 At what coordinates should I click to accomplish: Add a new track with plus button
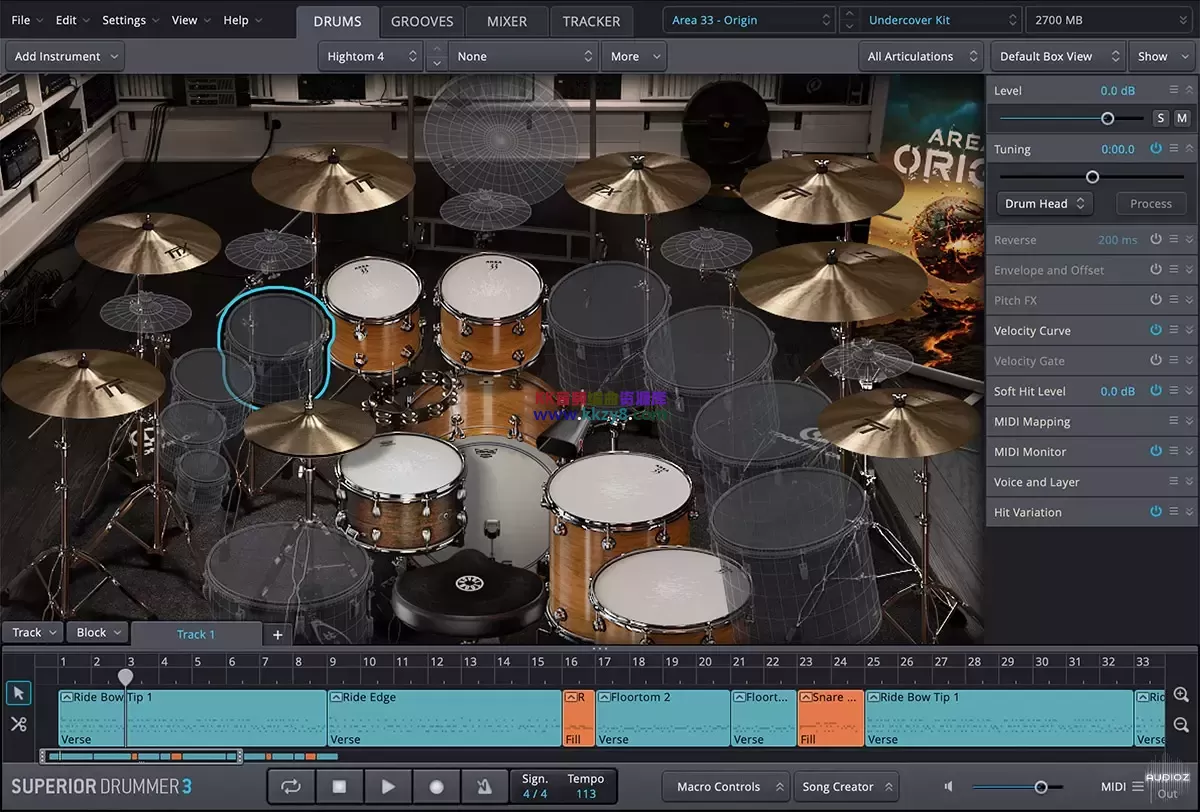pos(278,634)
